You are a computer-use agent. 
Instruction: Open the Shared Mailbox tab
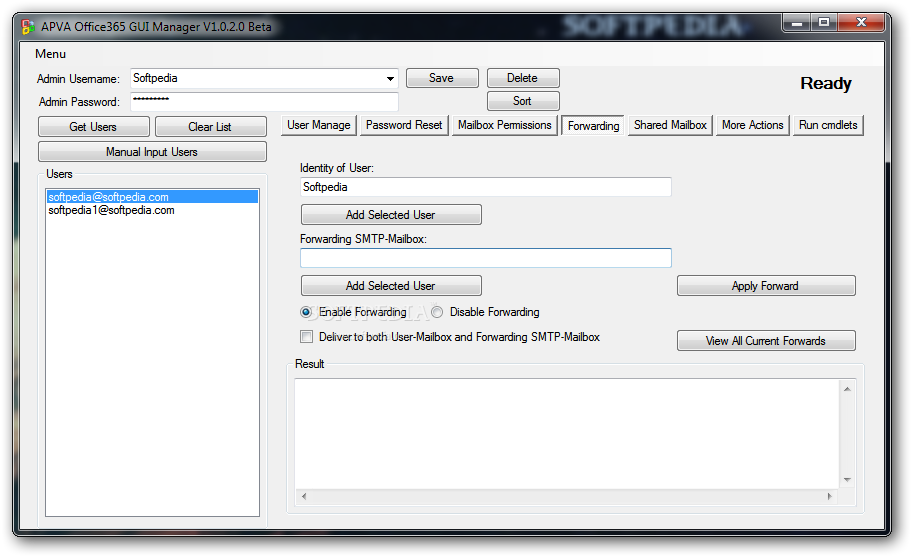tap(670, 125)
